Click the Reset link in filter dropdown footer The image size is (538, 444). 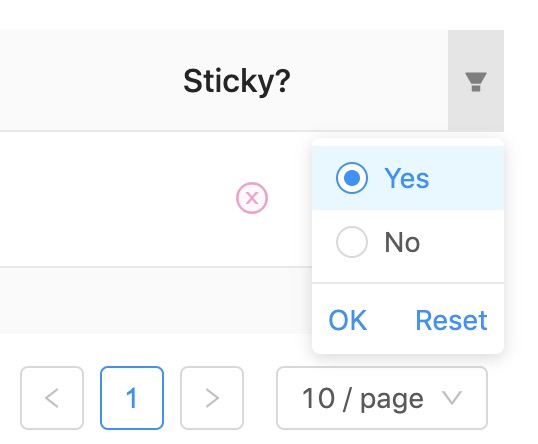pyautogui.click(x=451, y=320)
